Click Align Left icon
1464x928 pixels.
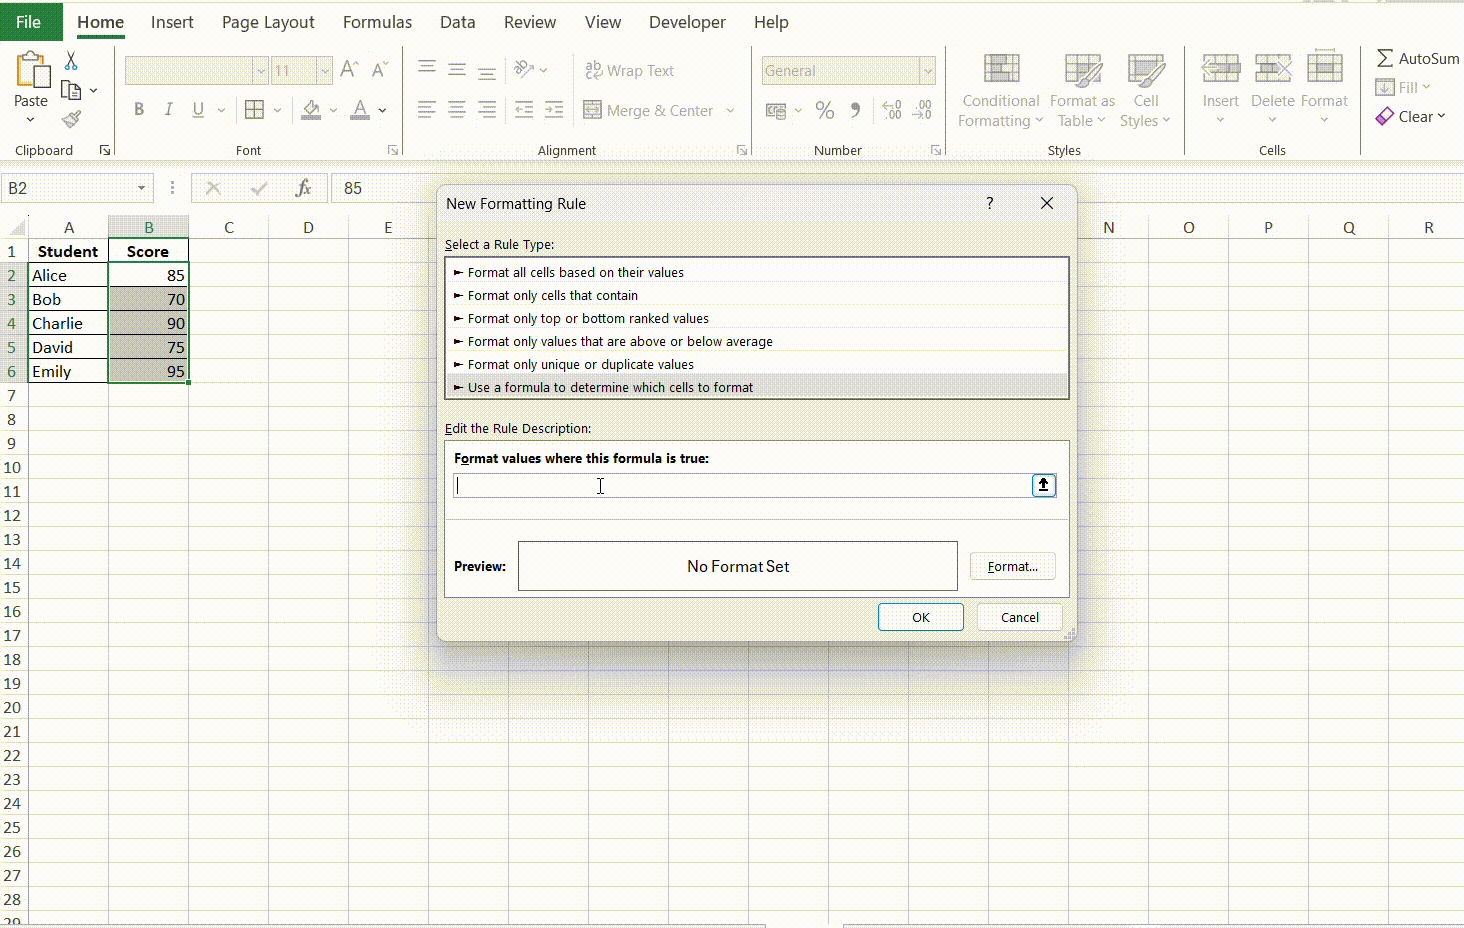pyautogui.click(x=427, y=109)
